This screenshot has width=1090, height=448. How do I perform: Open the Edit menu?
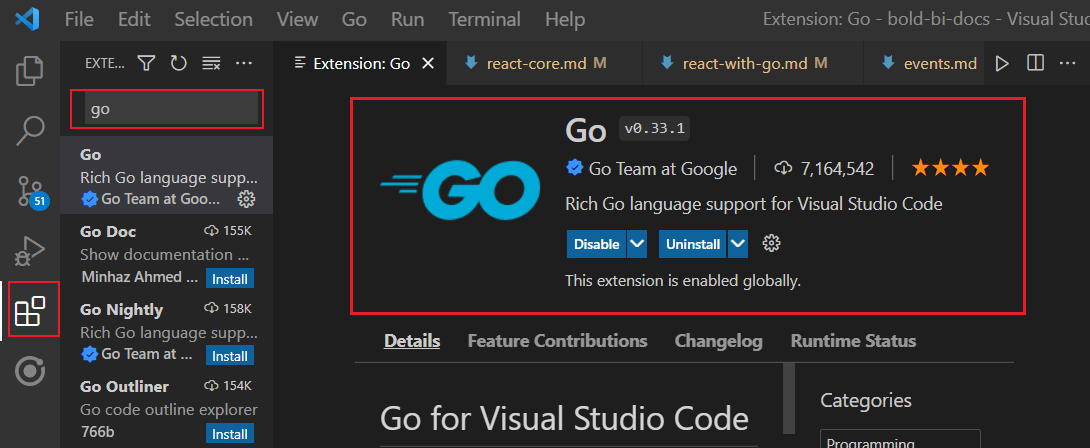[134, 19]
